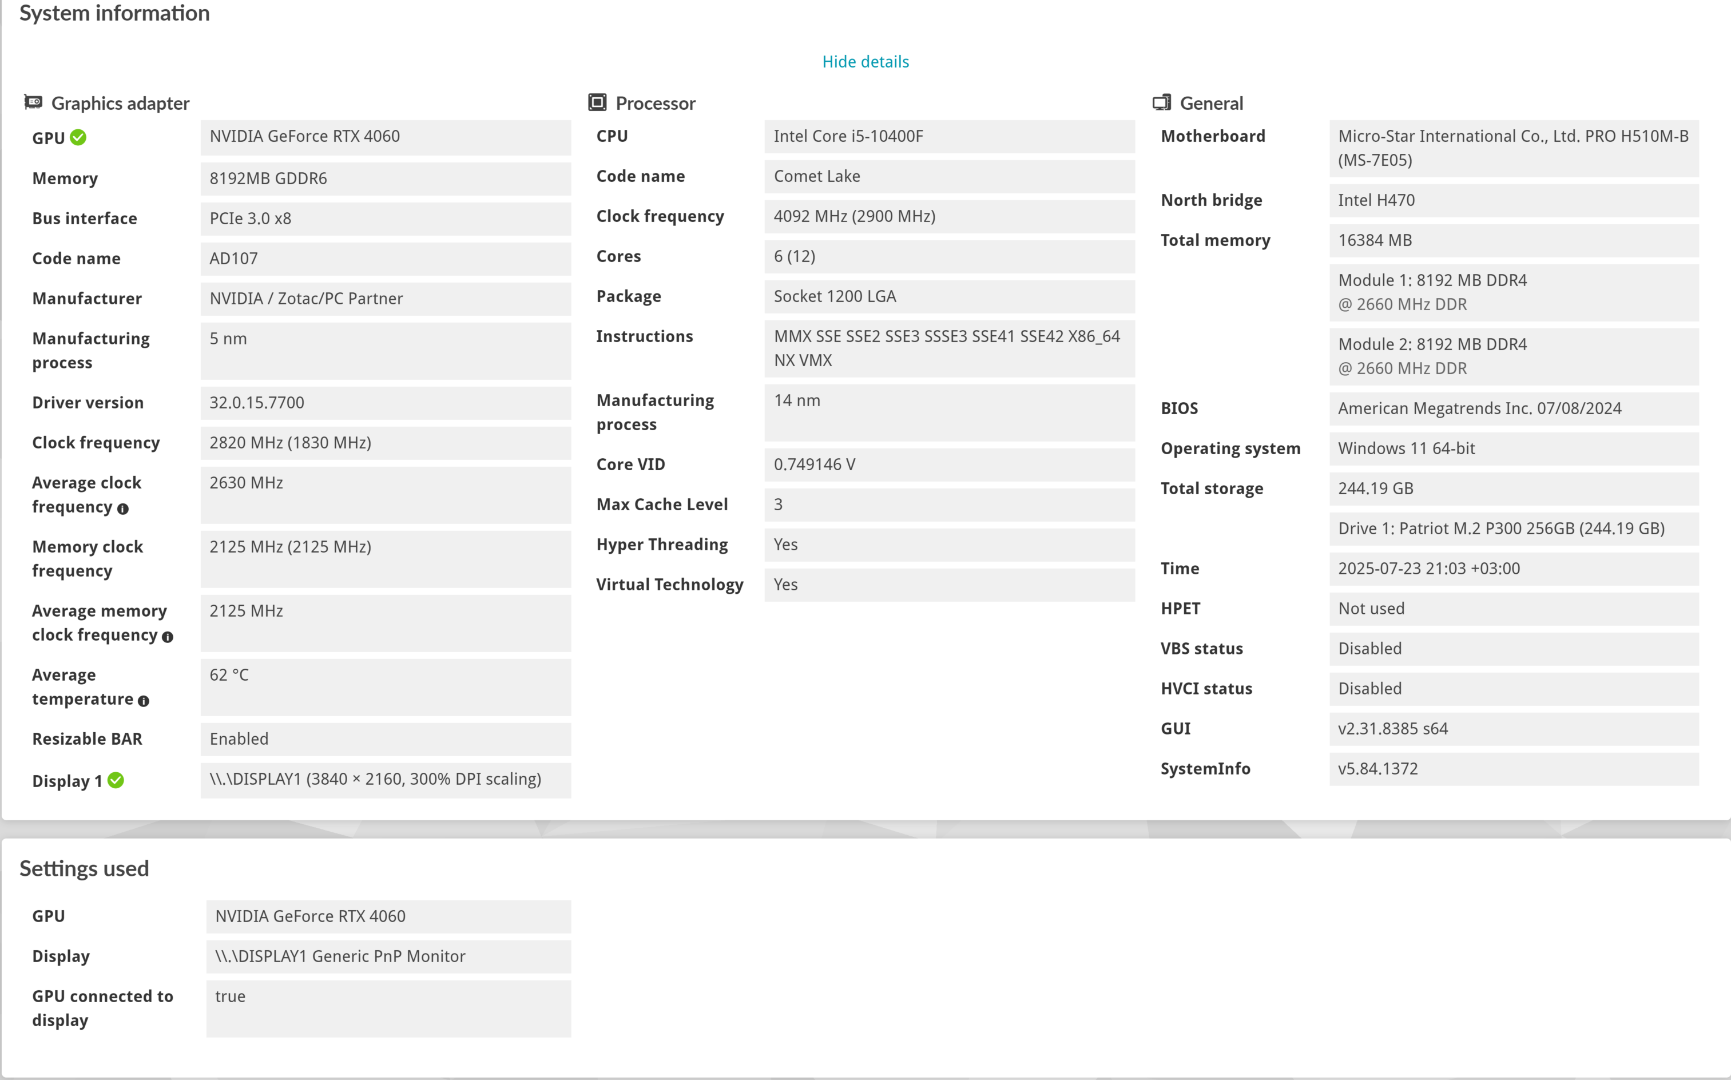This screenshot has height=1080, width=1731.
Task: Click the General system icon
Action: coord(1161,102)
